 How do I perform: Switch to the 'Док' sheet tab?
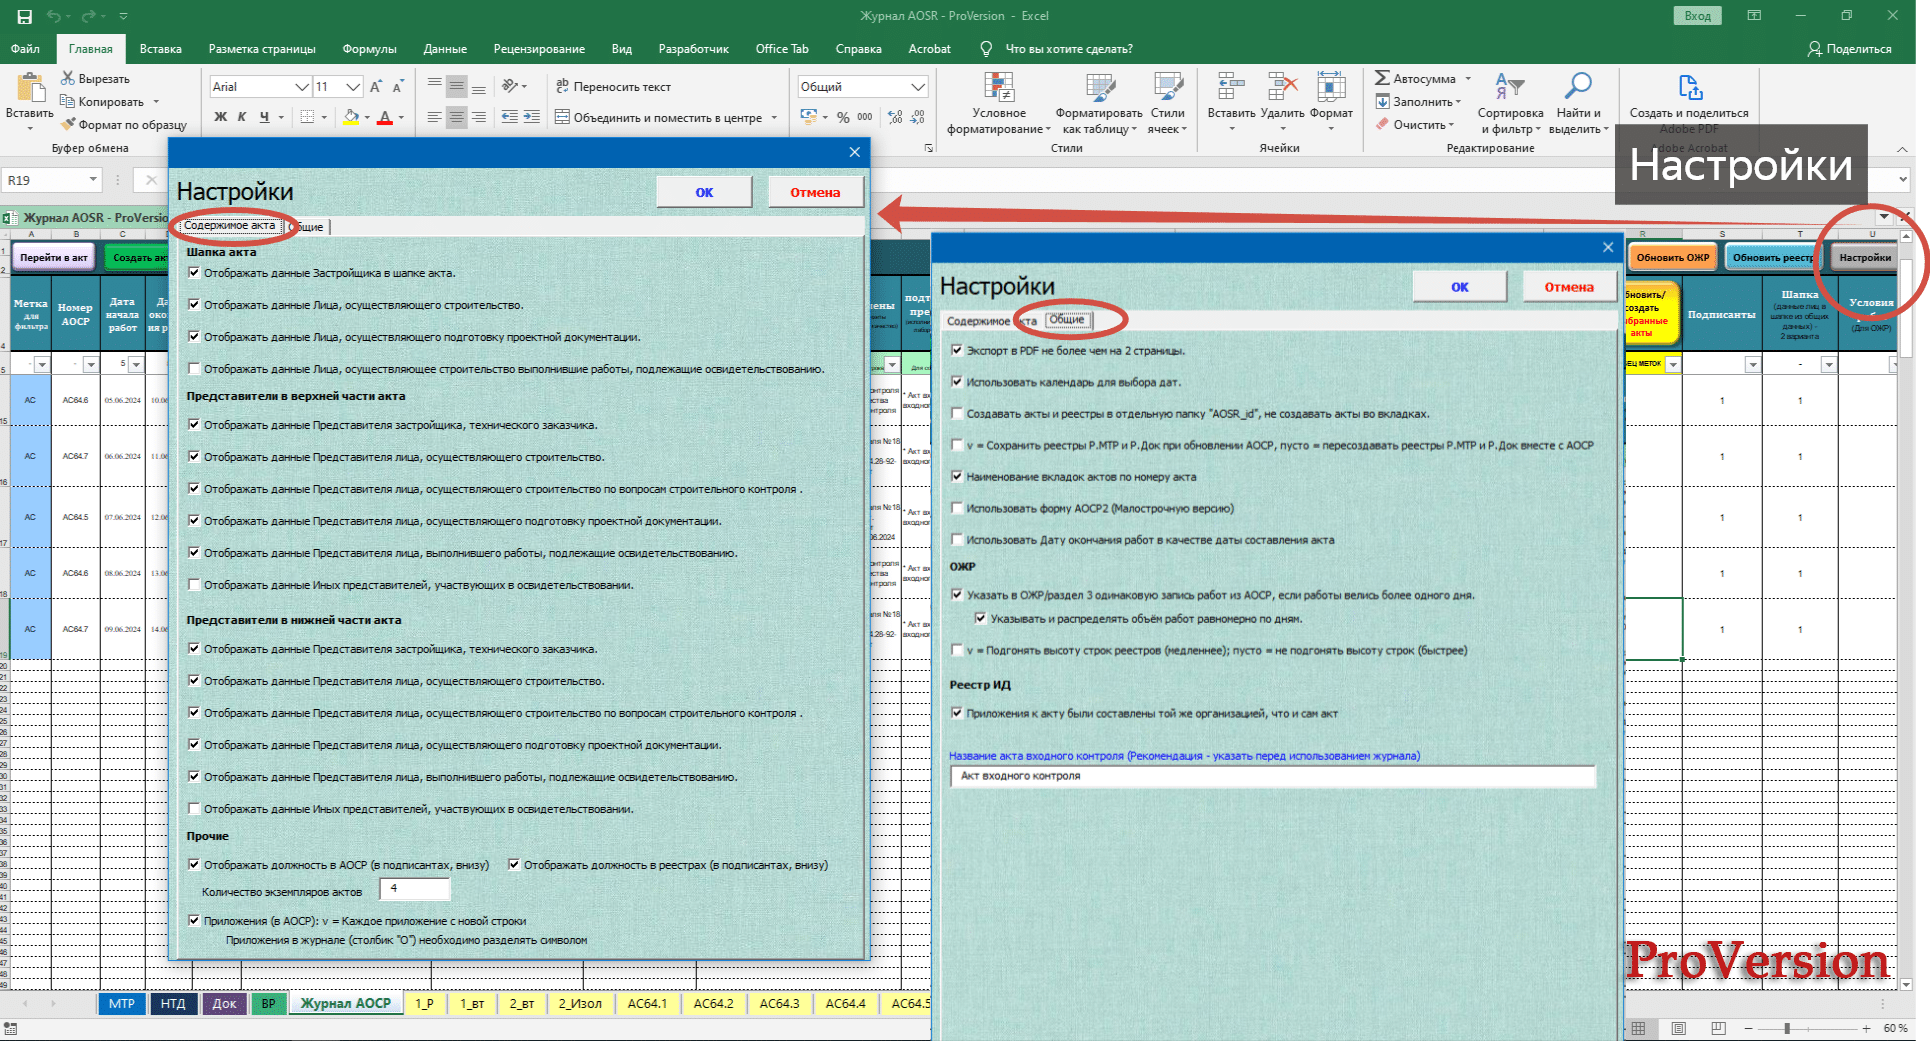coord(224,1003)
